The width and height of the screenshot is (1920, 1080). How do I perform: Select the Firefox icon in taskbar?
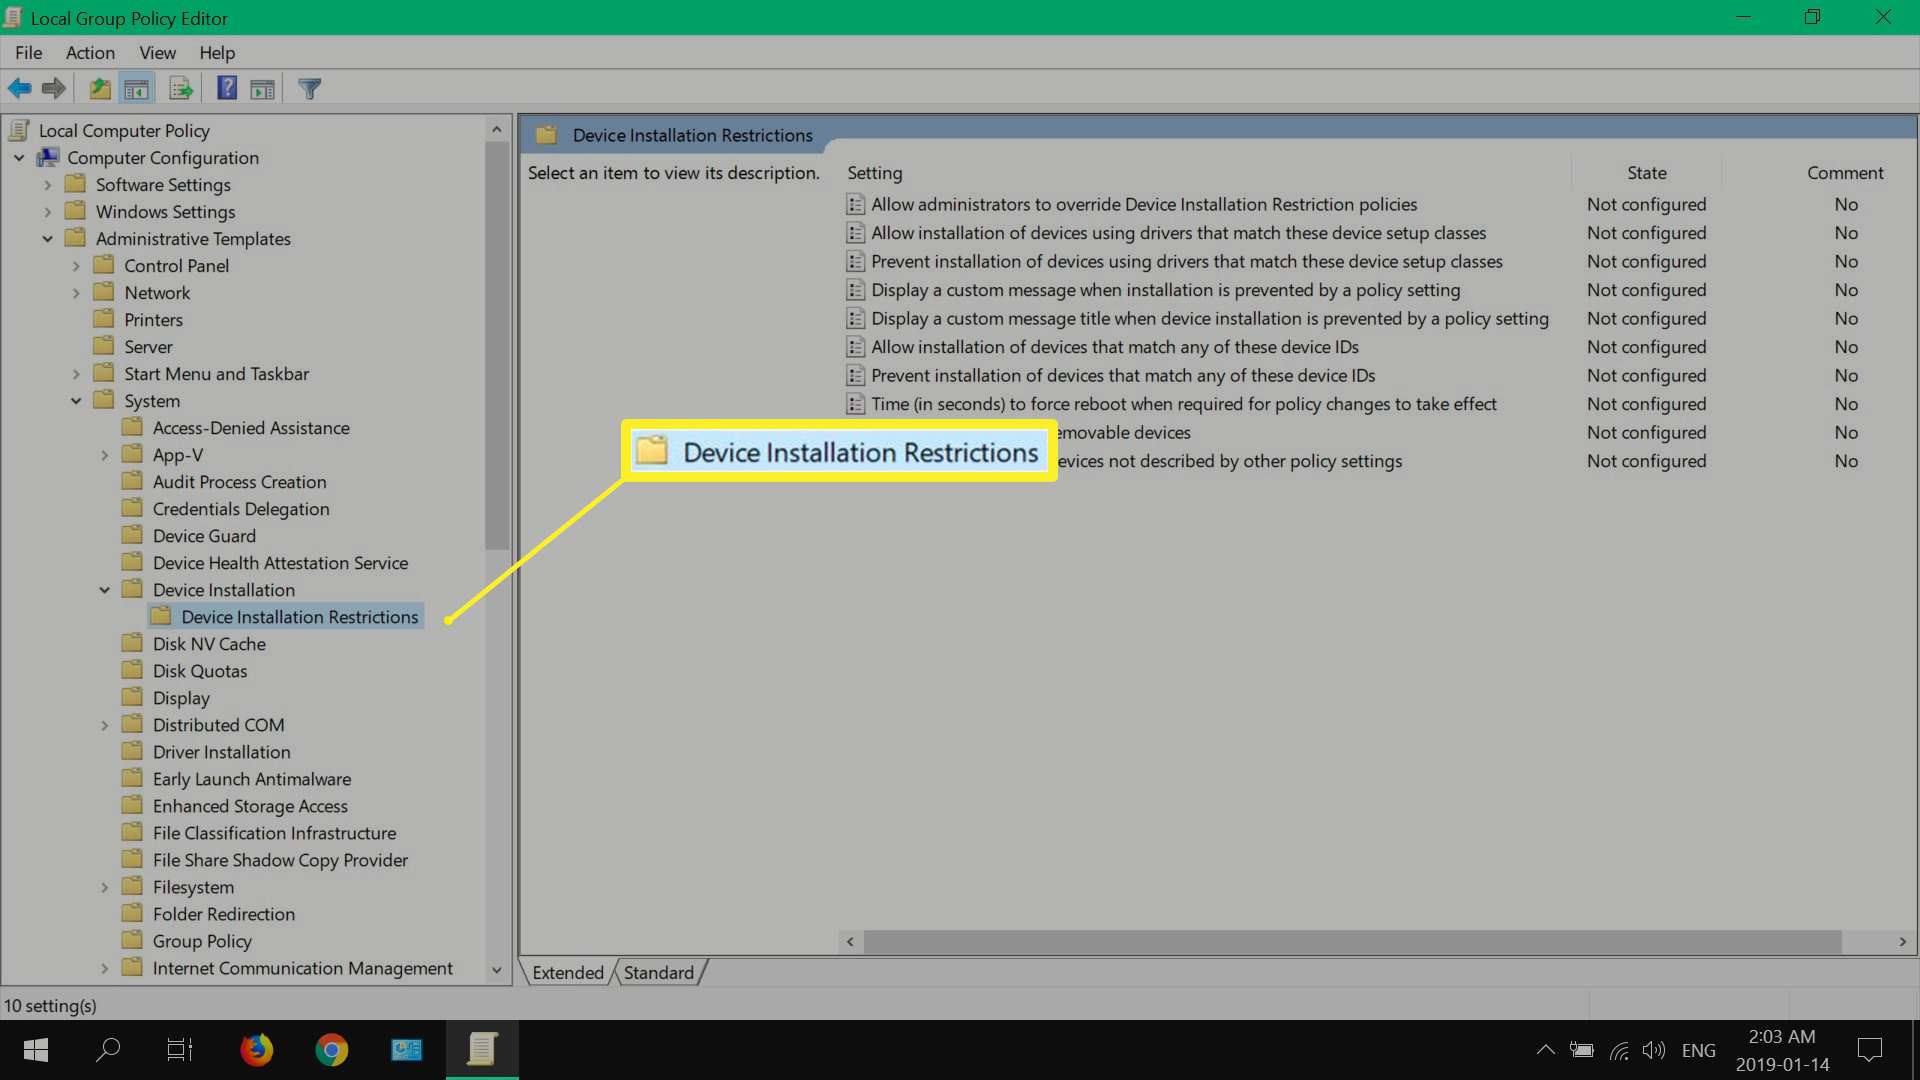pos(257,1048)
